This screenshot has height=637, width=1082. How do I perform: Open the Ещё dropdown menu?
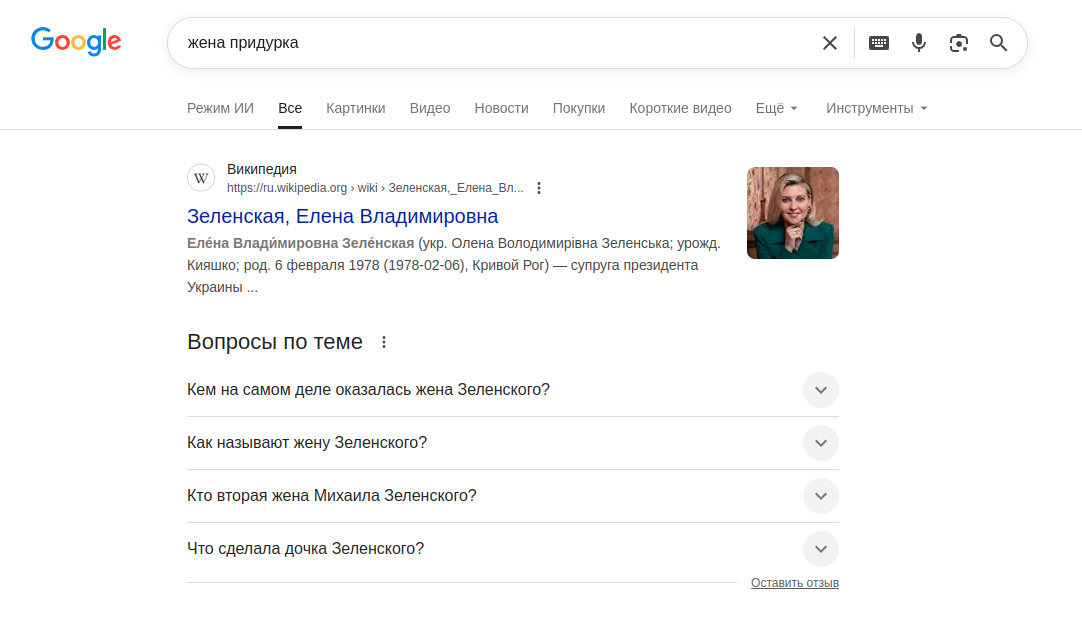pyautogui.click(x=776, y=108)
